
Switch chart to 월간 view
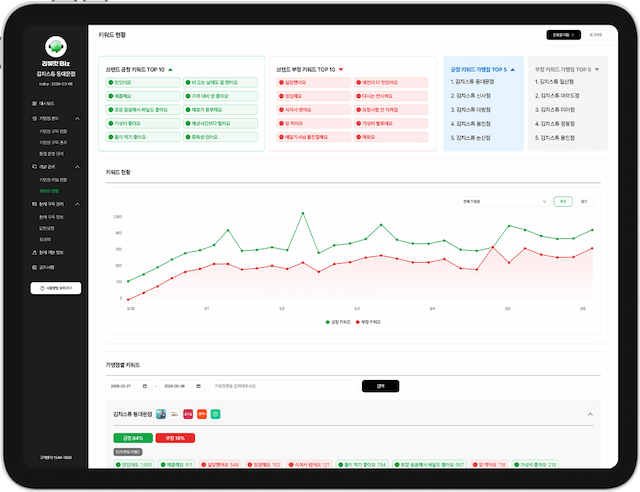tap(584, 201)
